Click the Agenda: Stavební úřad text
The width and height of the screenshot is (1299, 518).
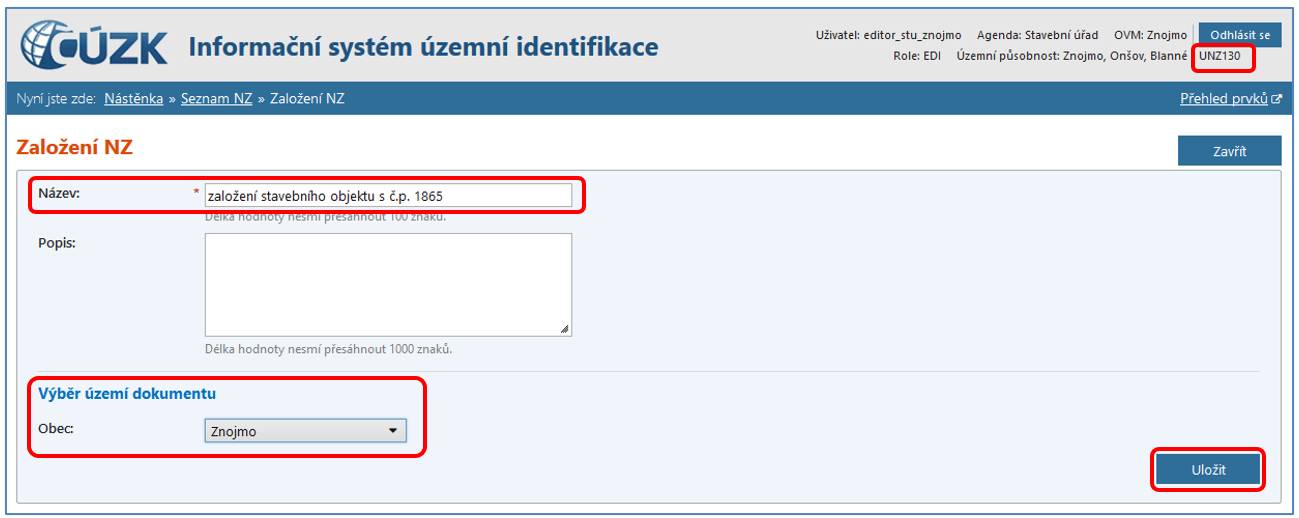tap(1037, 35)
